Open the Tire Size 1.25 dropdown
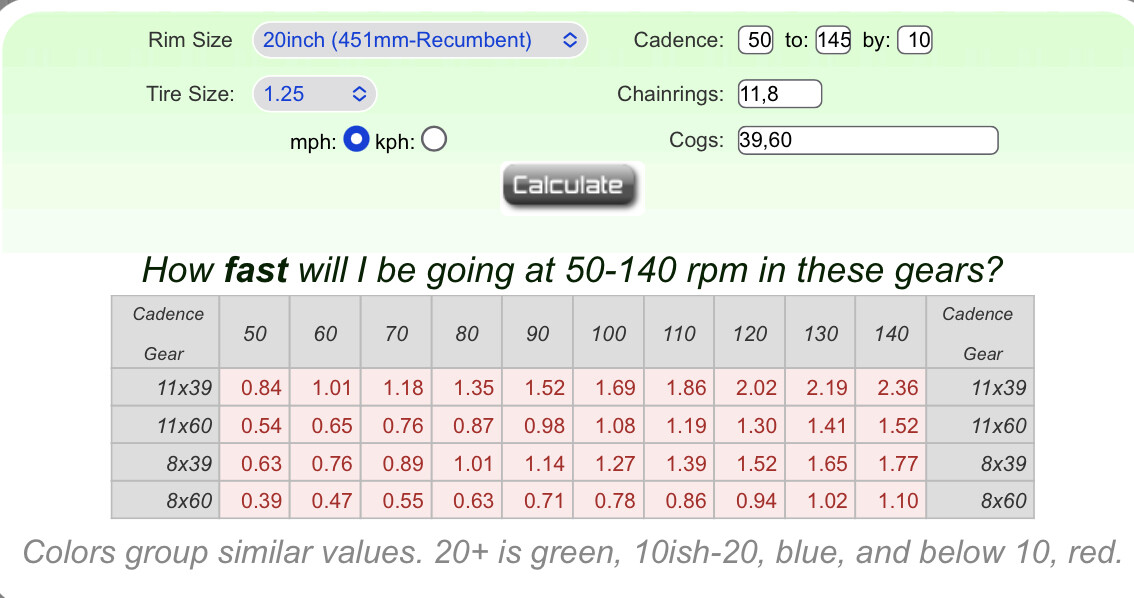The image size is (1134, 598). (315, 94)
